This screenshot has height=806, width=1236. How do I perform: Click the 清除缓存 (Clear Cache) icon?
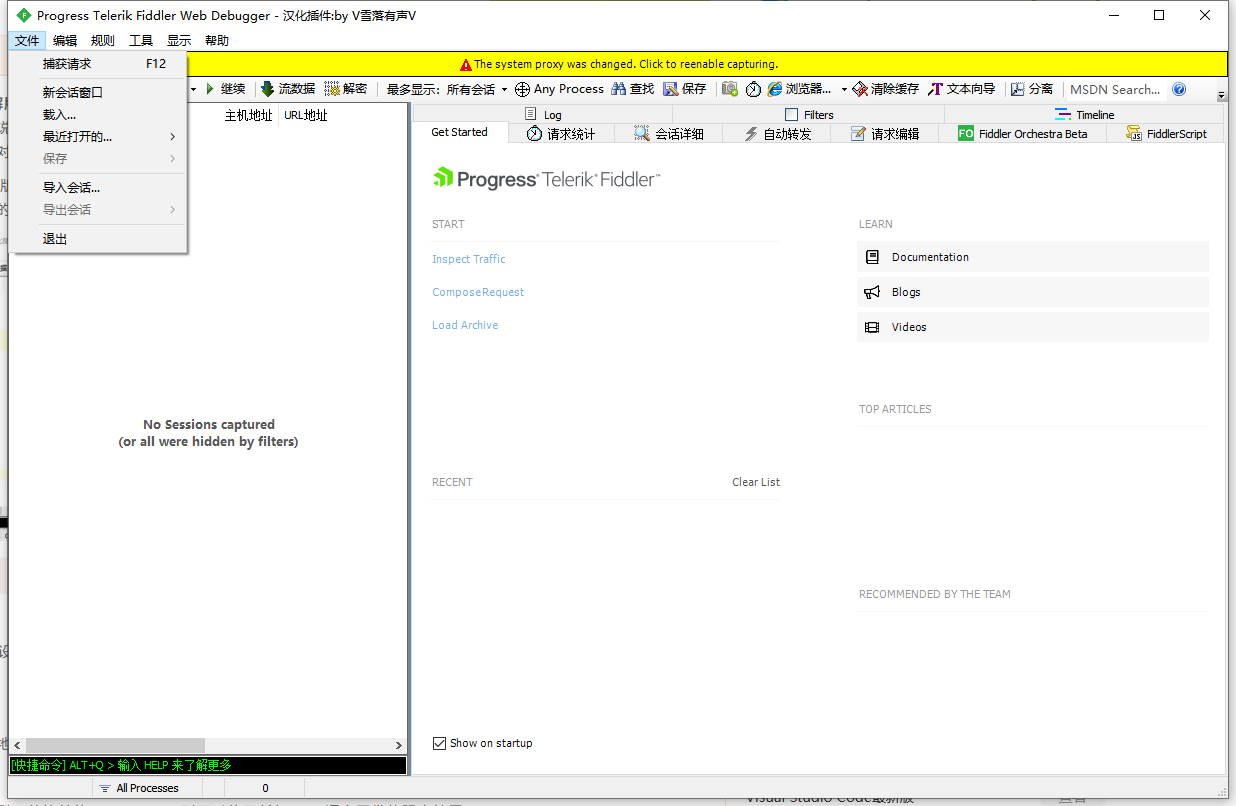tap(860, 89)
